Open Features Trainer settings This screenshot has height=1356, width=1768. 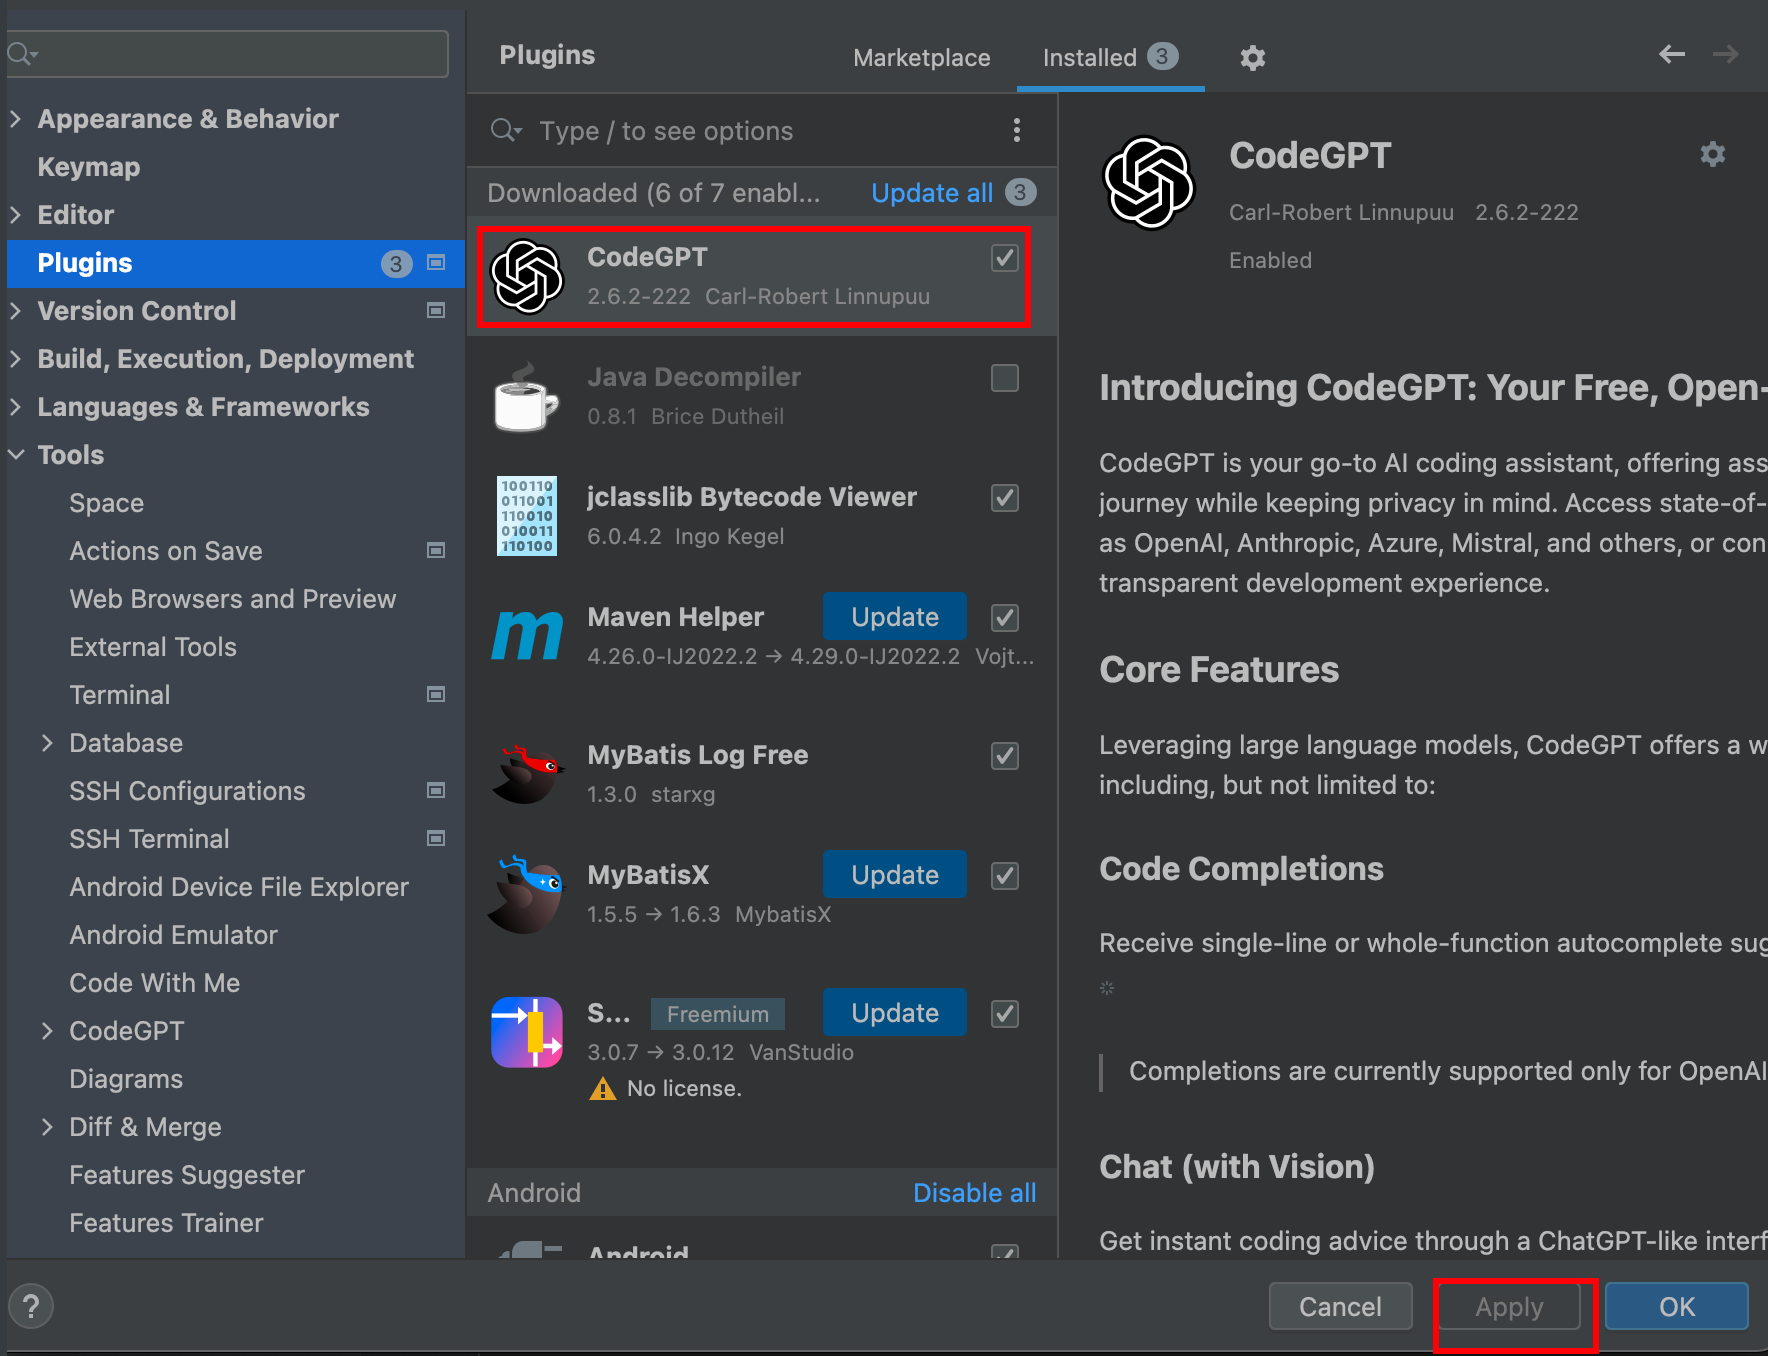tap(166, 1222)
